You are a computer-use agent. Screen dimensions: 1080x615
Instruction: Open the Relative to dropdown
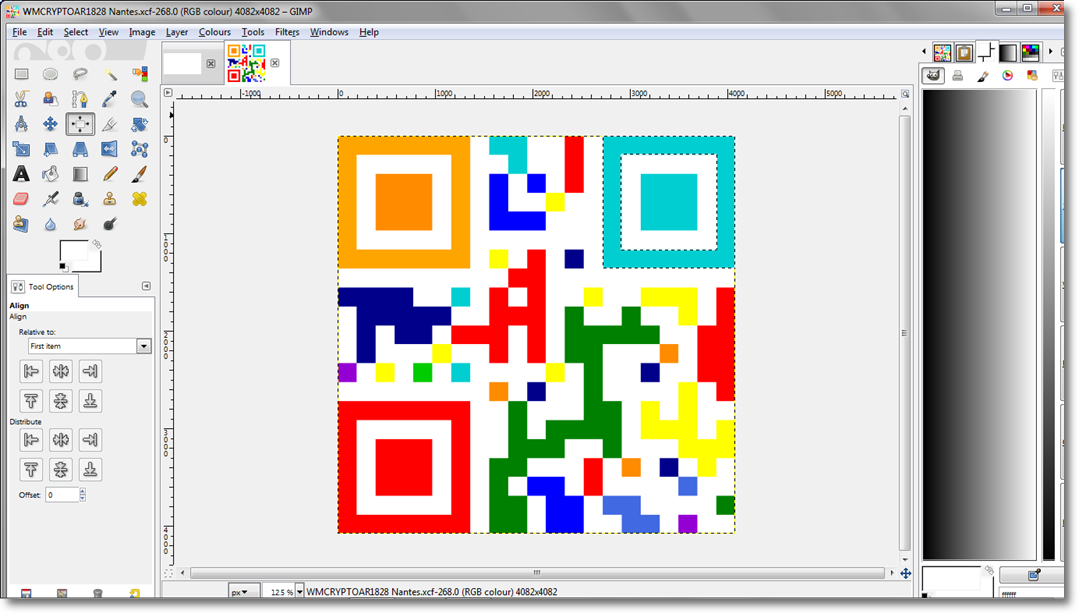pos(90,346)
